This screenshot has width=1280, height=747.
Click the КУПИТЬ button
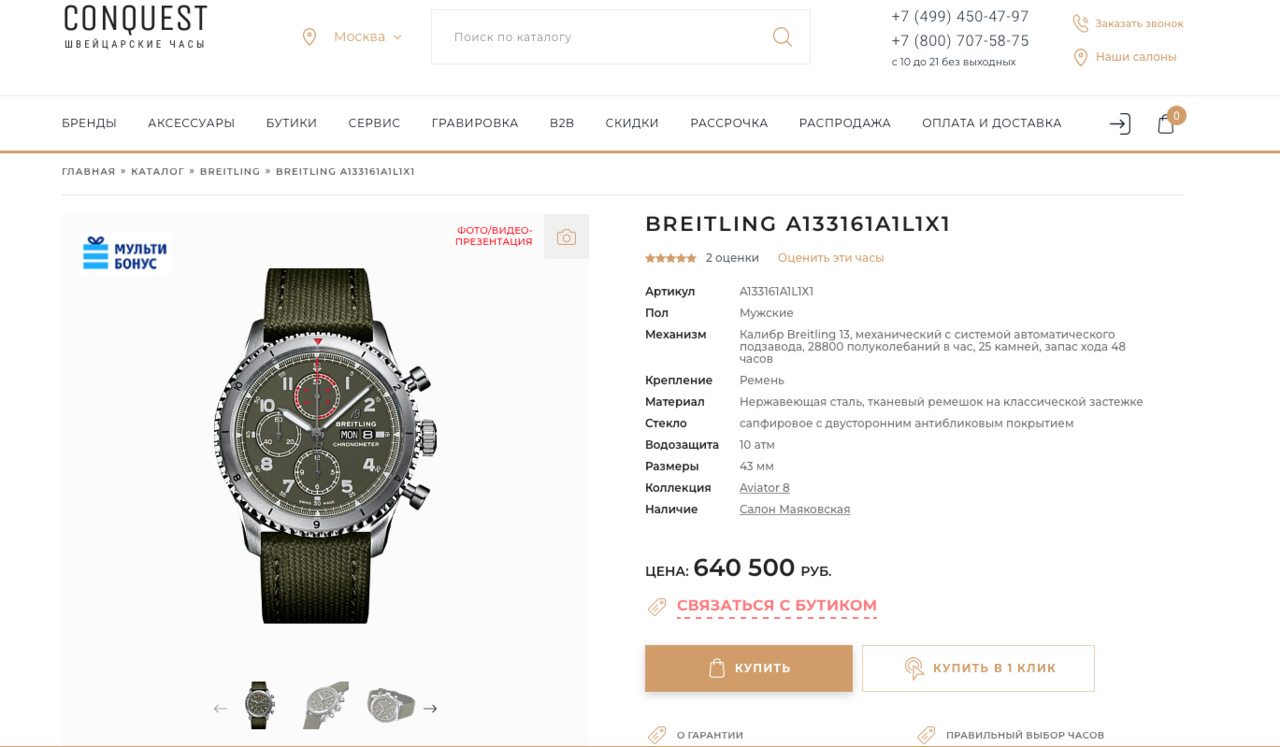749,668
